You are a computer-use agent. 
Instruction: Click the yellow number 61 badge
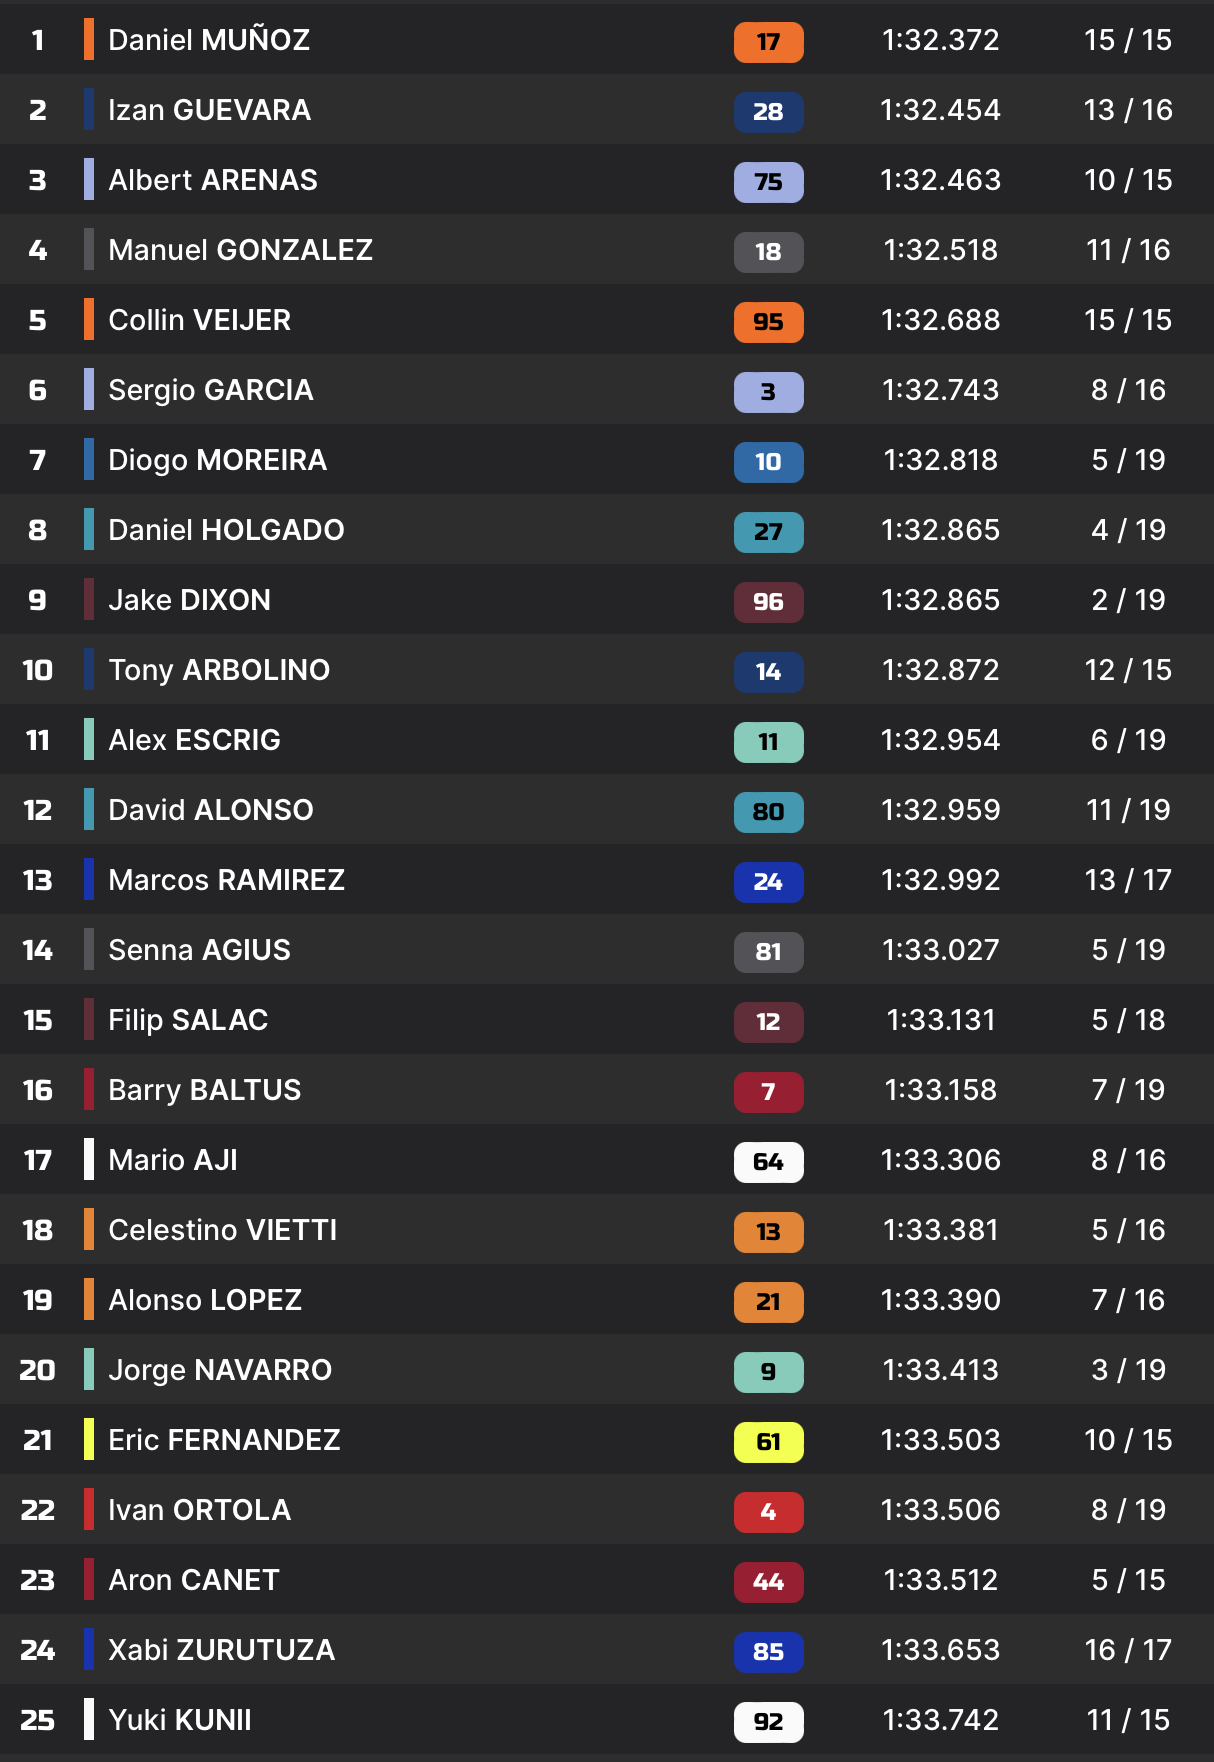pyautogui.click(x=768, y=1442)
